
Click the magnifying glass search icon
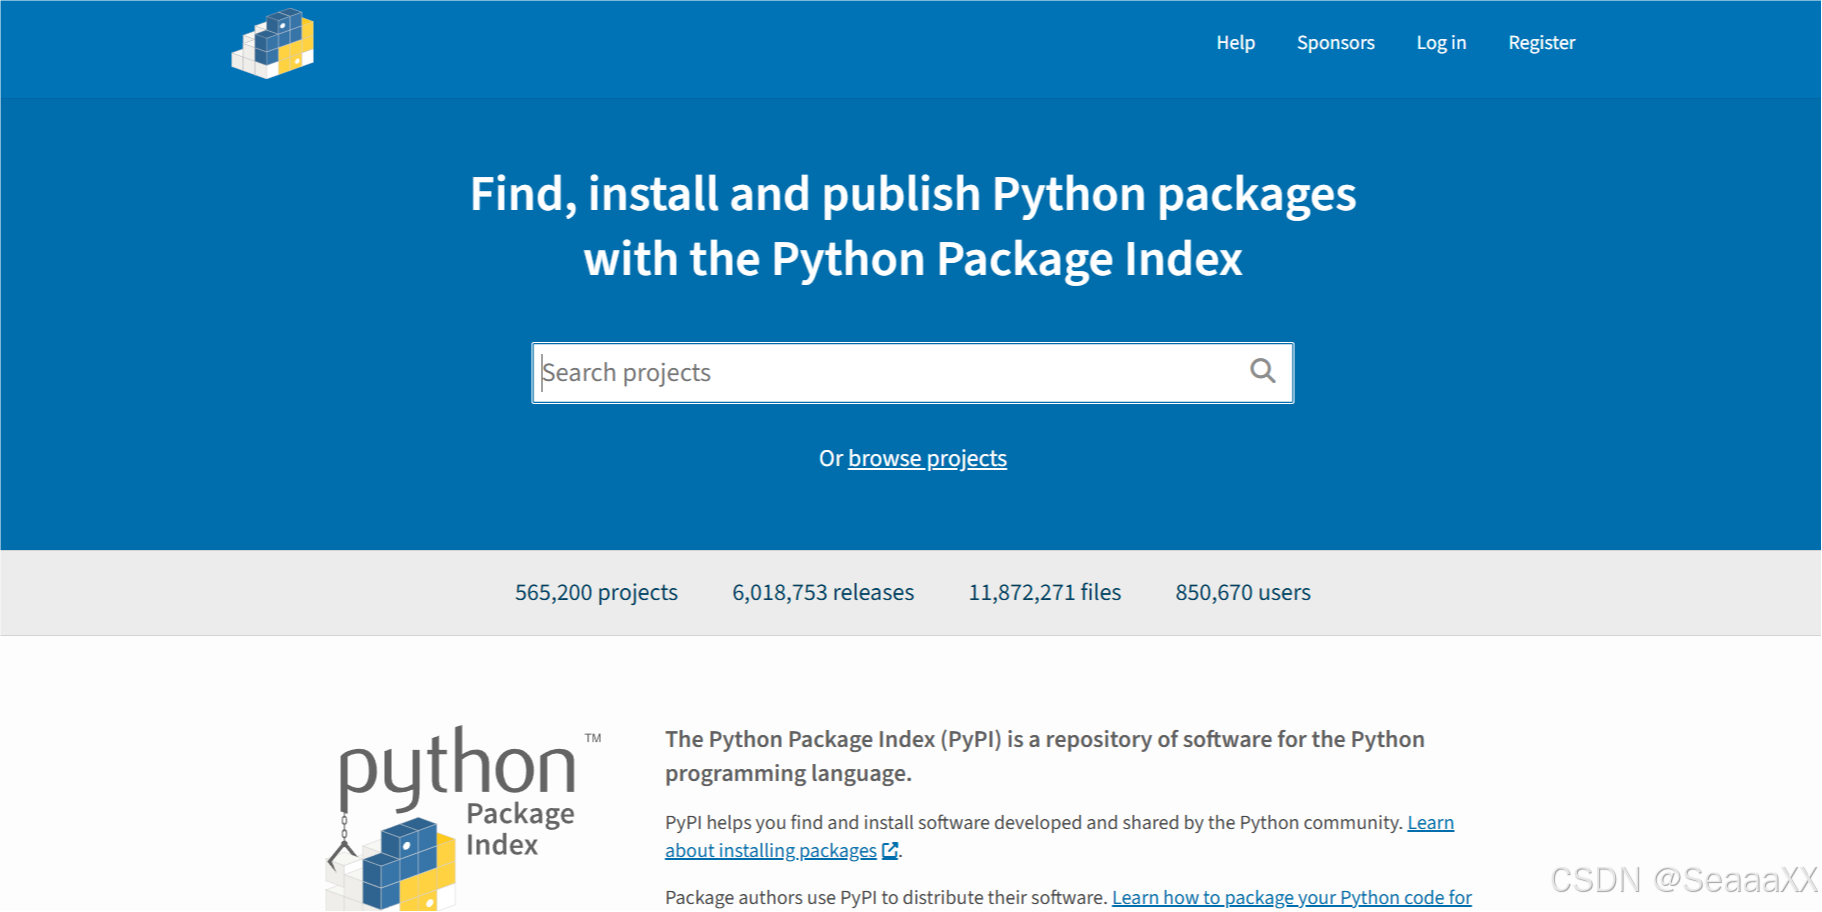1263,371
